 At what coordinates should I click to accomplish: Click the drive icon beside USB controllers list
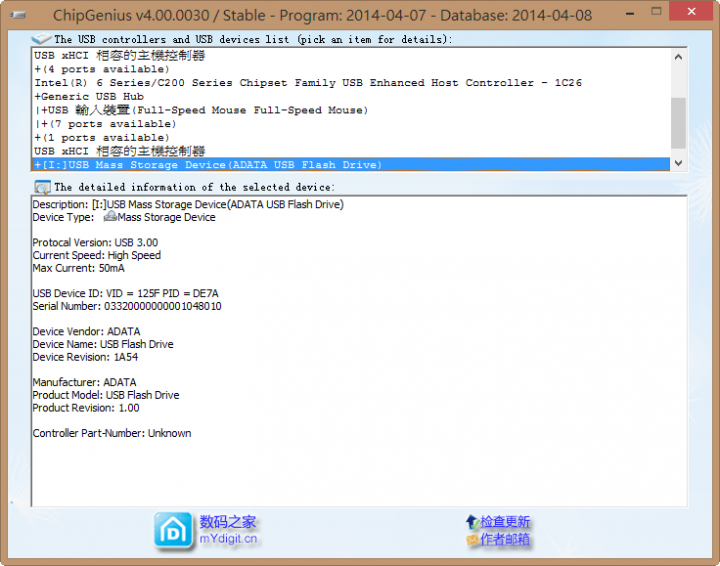[x=41, y=39]
